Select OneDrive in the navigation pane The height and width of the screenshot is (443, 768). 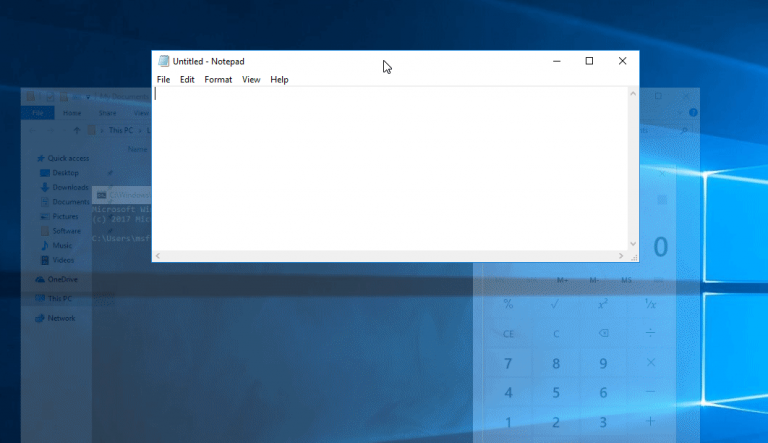pyautogui.click(x=62, y=280)
